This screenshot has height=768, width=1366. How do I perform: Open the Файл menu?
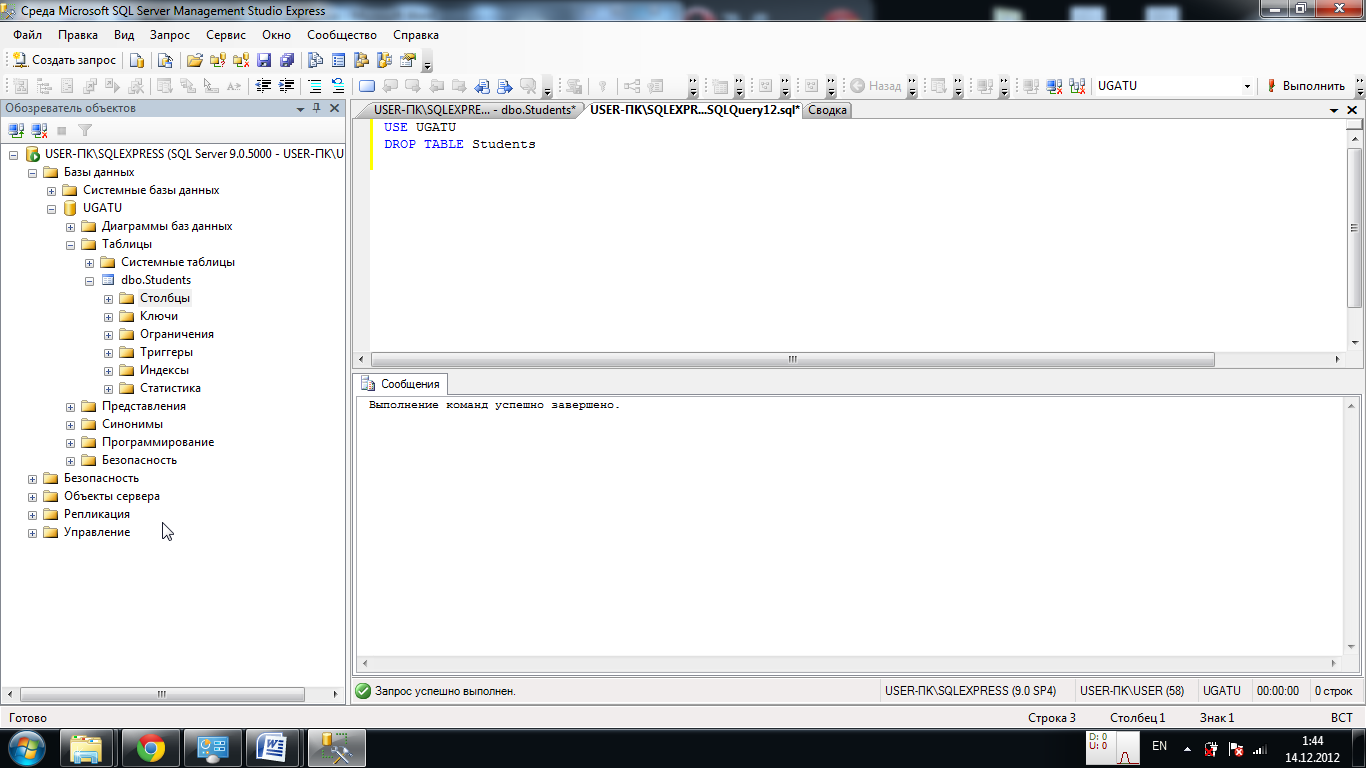click(27, 35)
